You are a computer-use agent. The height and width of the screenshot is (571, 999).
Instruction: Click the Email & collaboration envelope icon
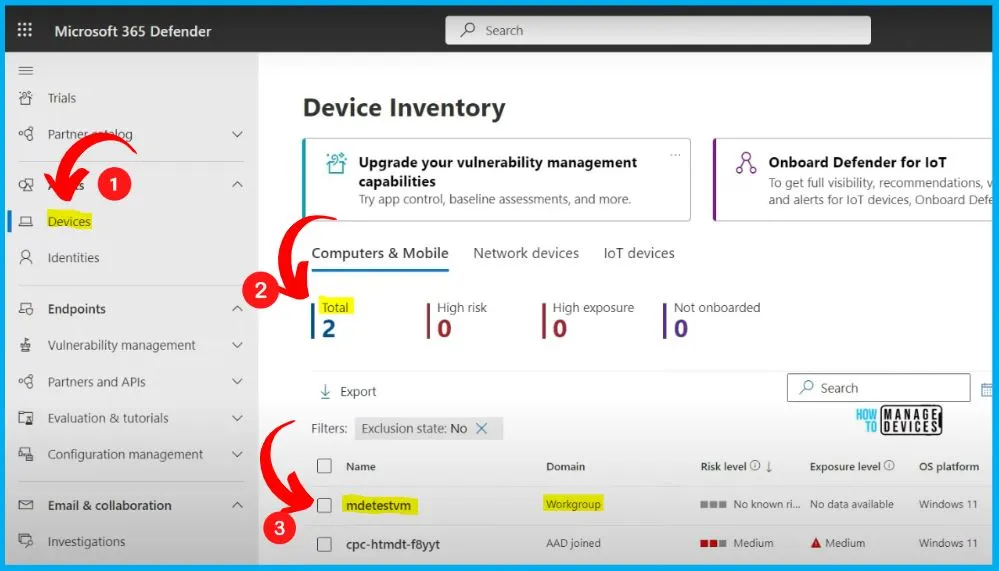tap(25, 505)
